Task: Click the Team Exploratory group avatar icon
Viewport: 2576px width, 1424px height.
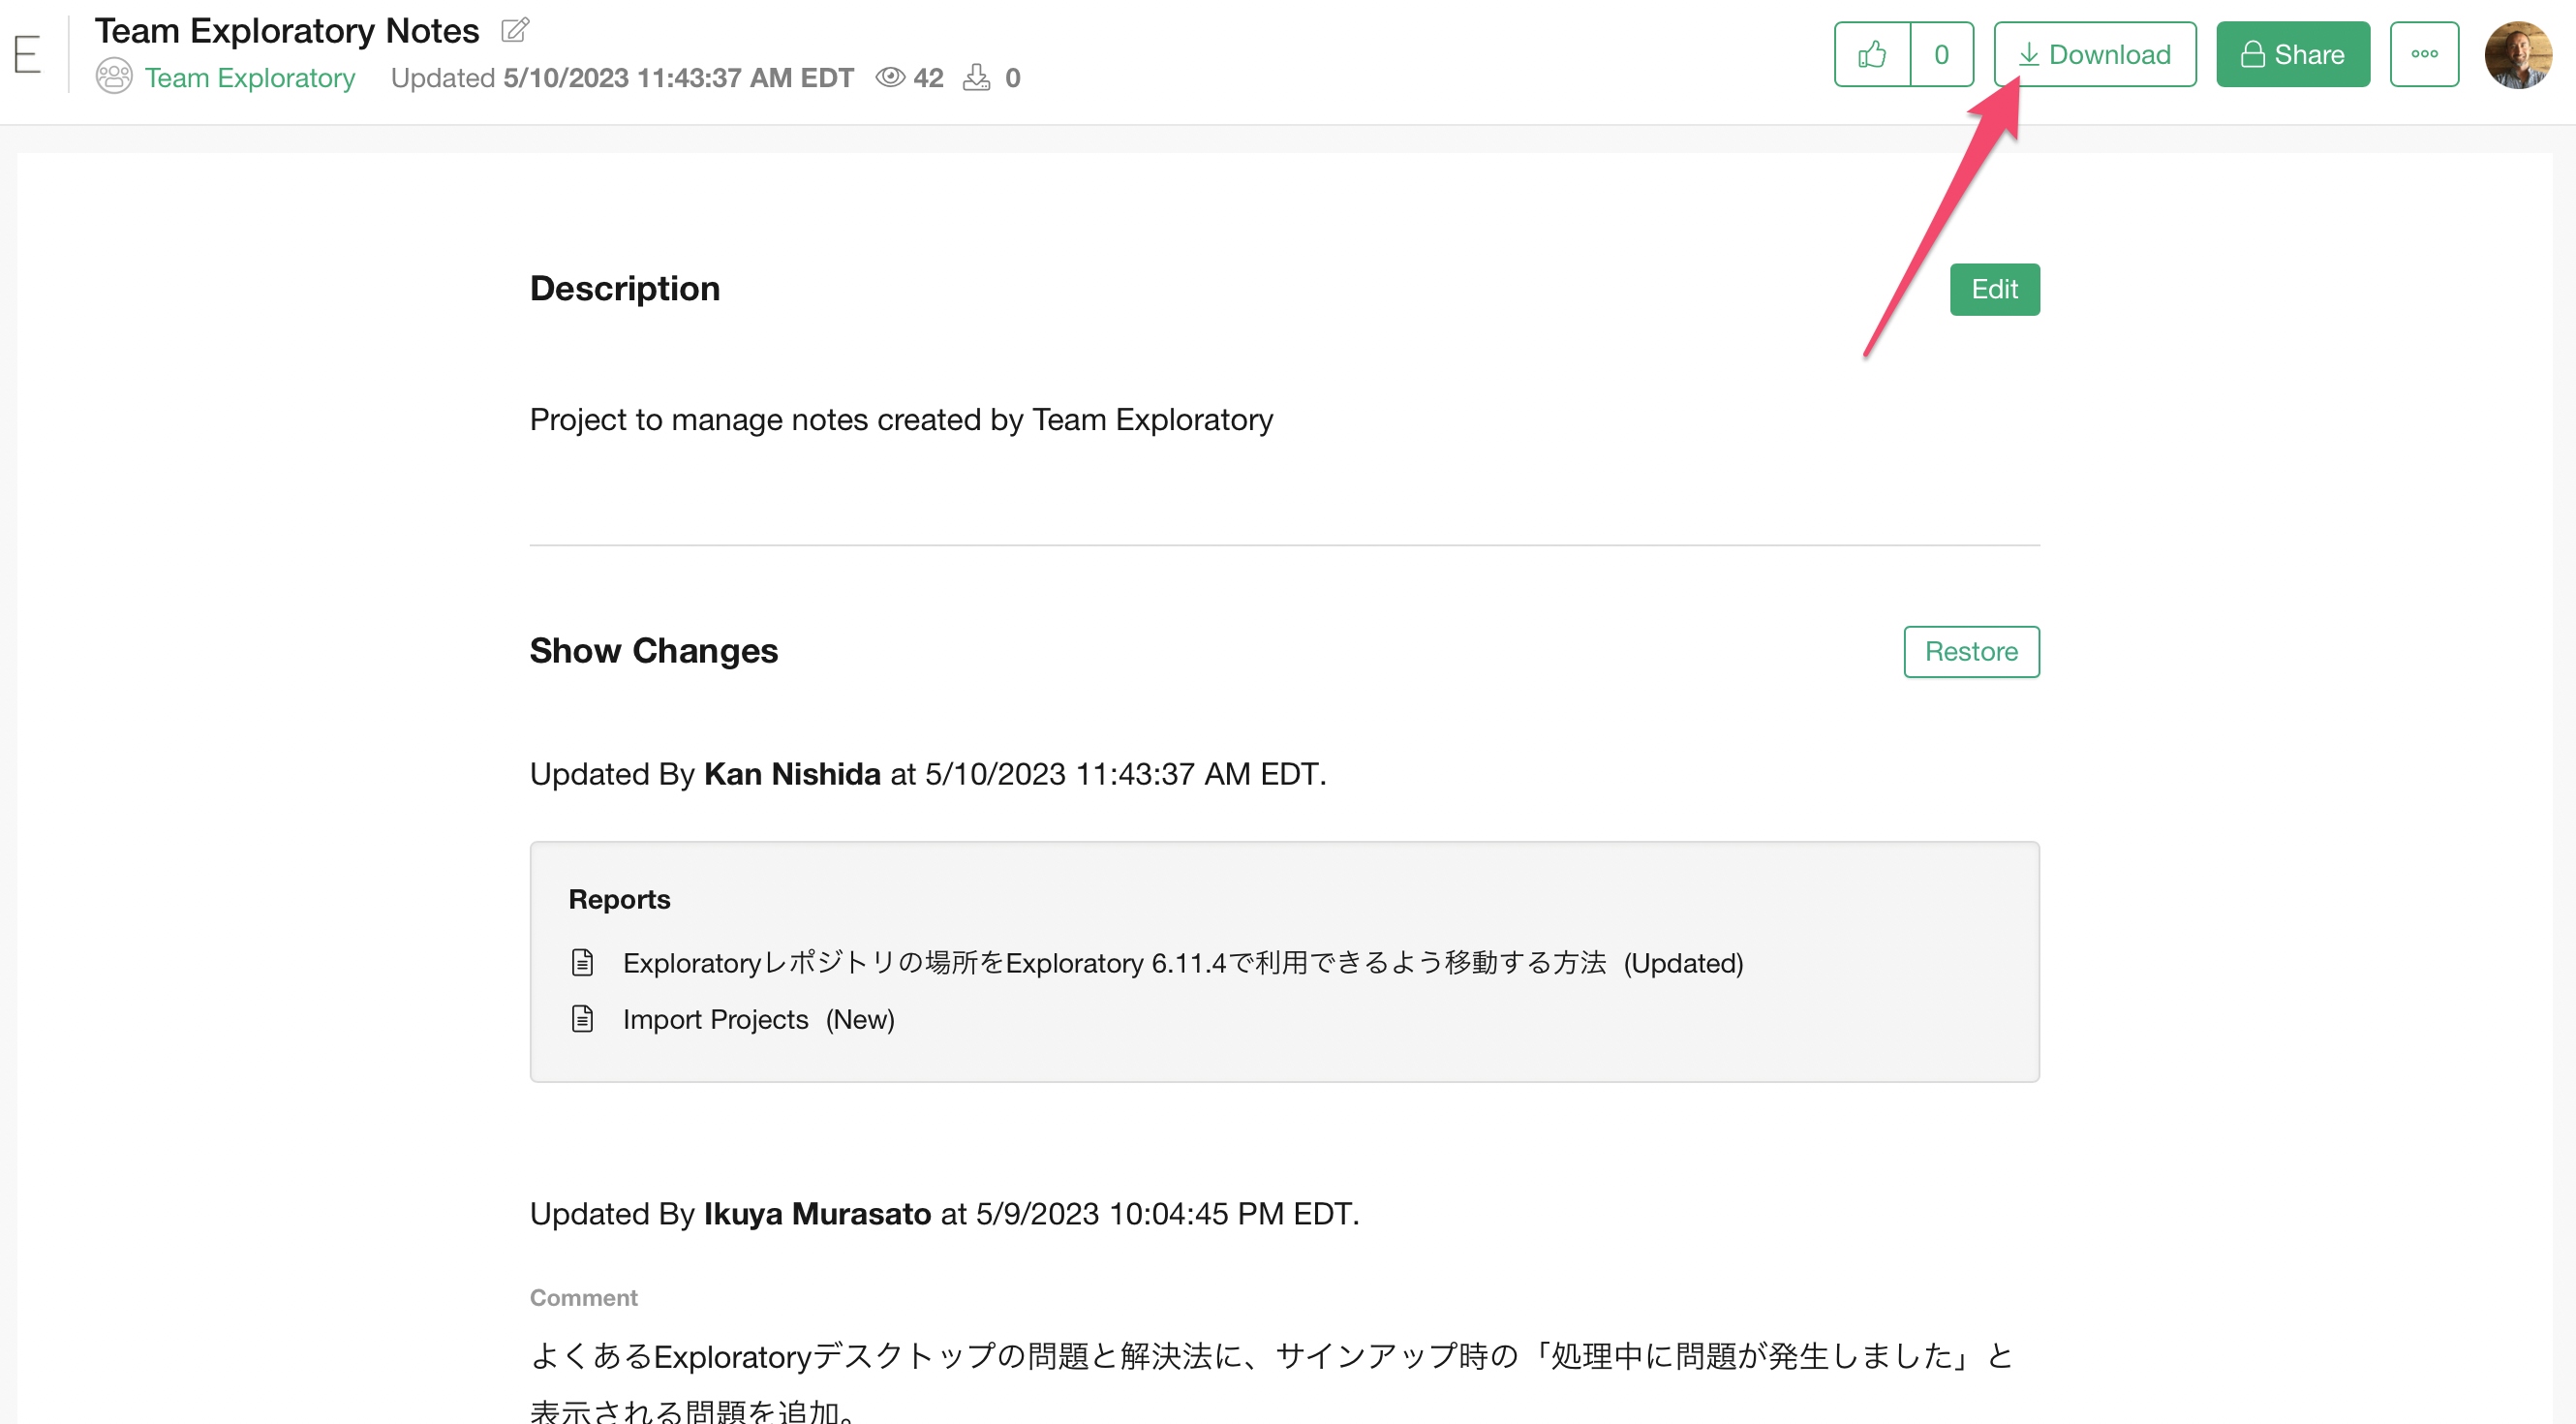Action: click(113, 77)
